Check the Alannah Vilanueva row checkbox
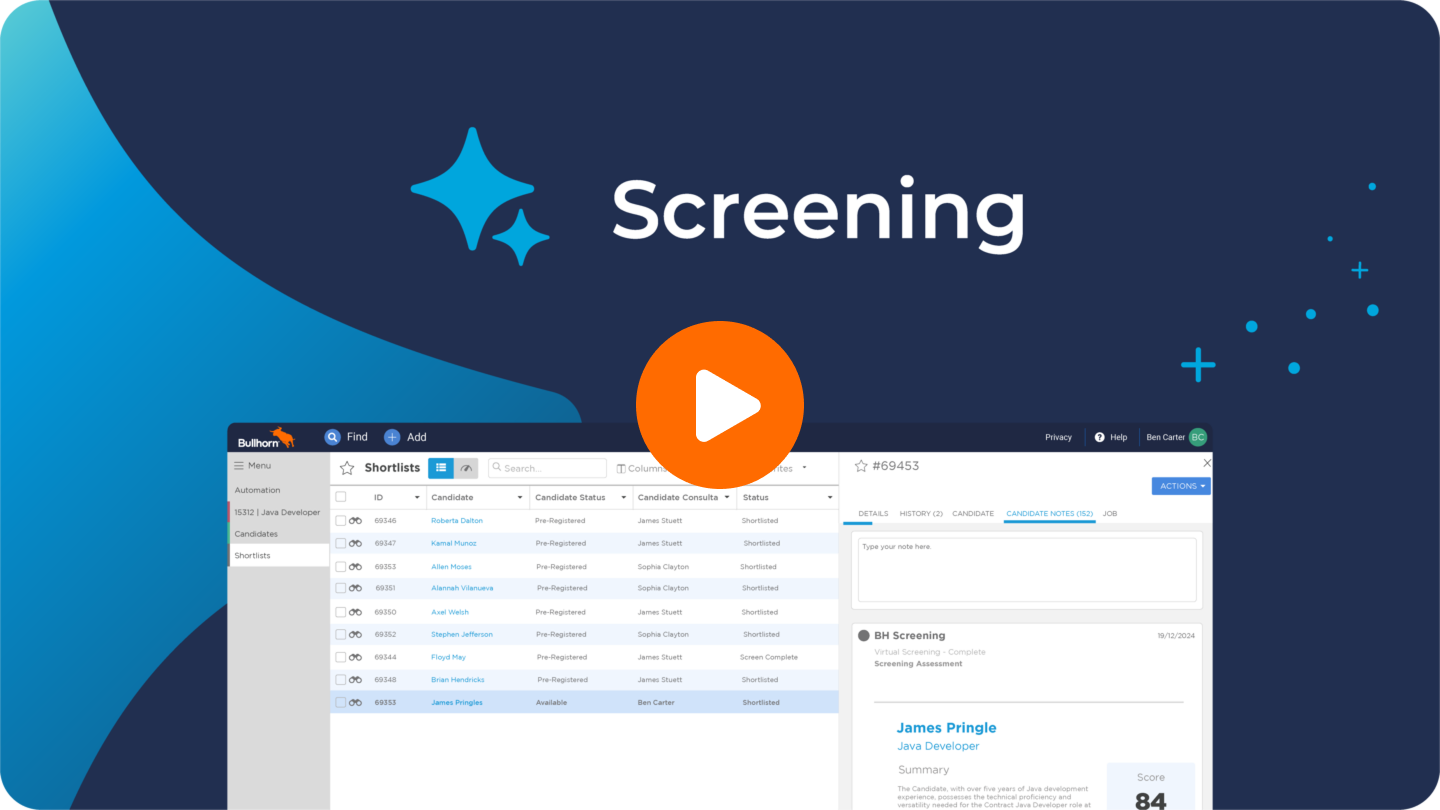The image size is (1440, 810). 341,589
